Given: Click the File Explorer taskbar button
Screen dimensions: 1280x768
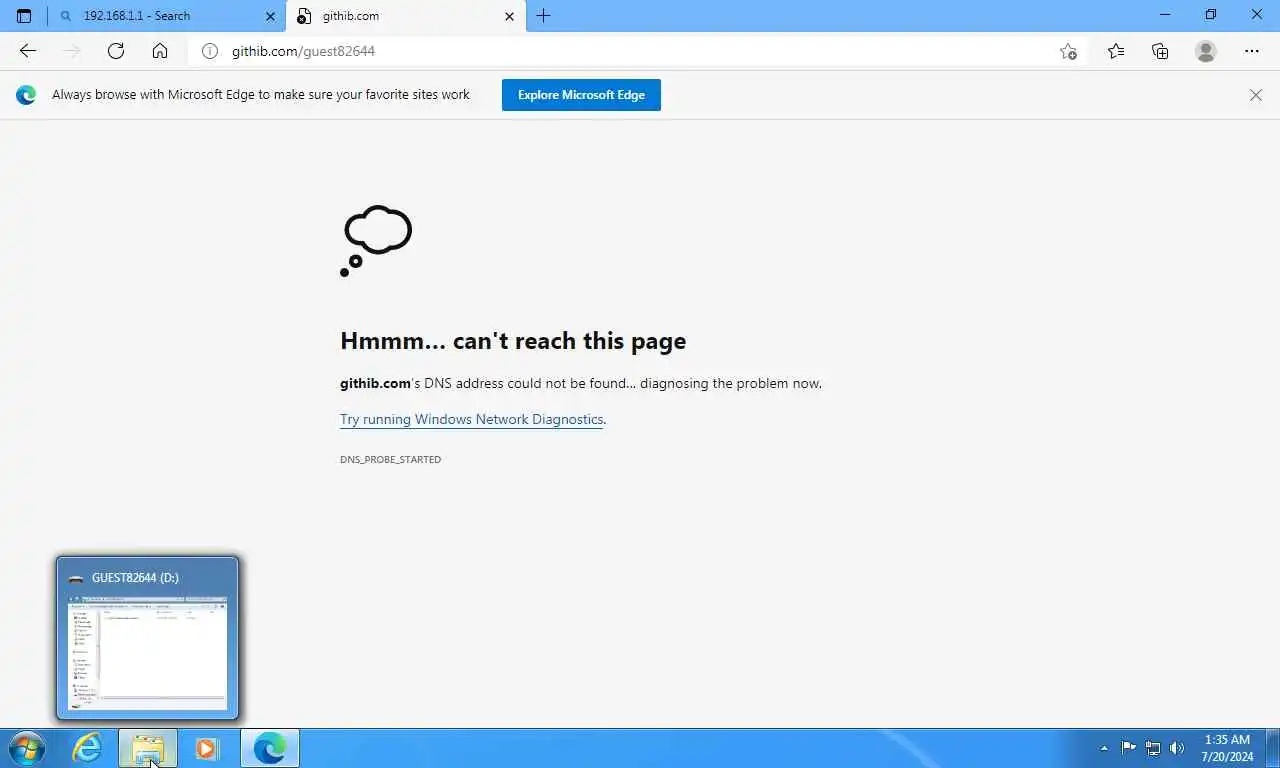Looking at the screenshot, I should (148, 748).
